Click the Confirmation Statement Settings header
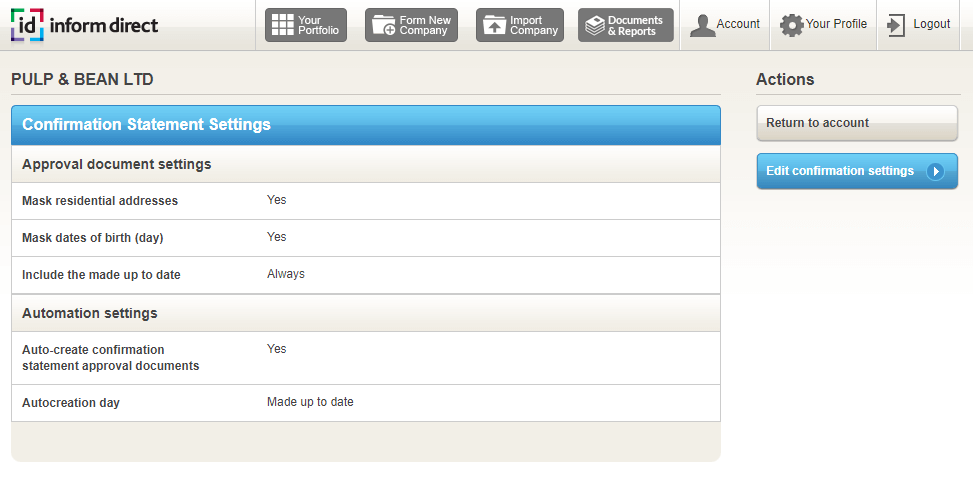Screen dimensions: 973x480 365,125
